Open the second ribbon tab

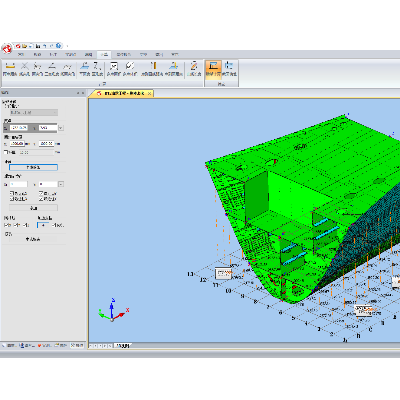[x=38, y=54]
